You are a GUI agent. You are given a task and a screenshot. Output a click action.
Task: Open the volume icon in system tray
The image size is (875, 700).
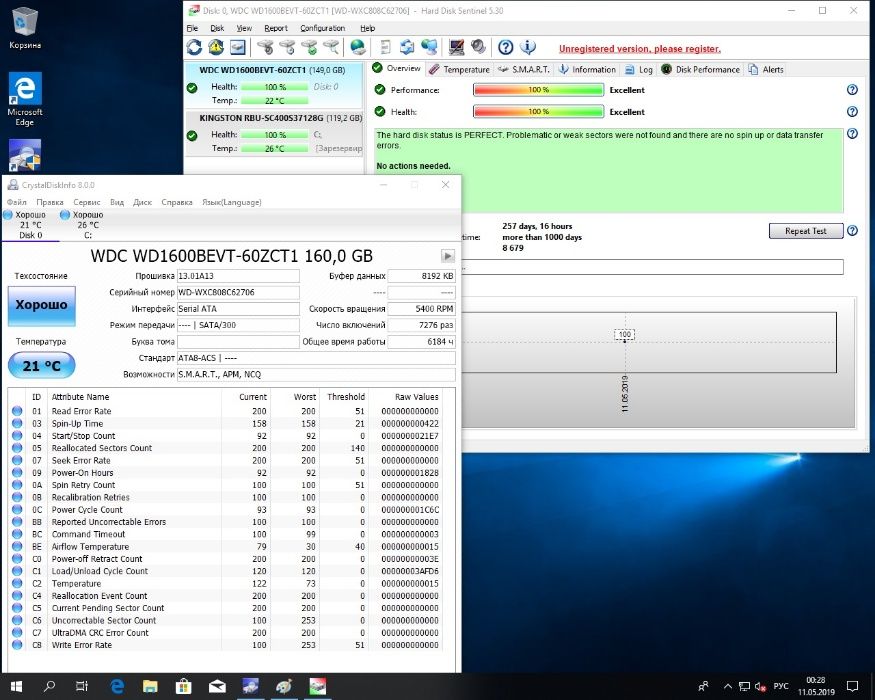click(760, 686)
